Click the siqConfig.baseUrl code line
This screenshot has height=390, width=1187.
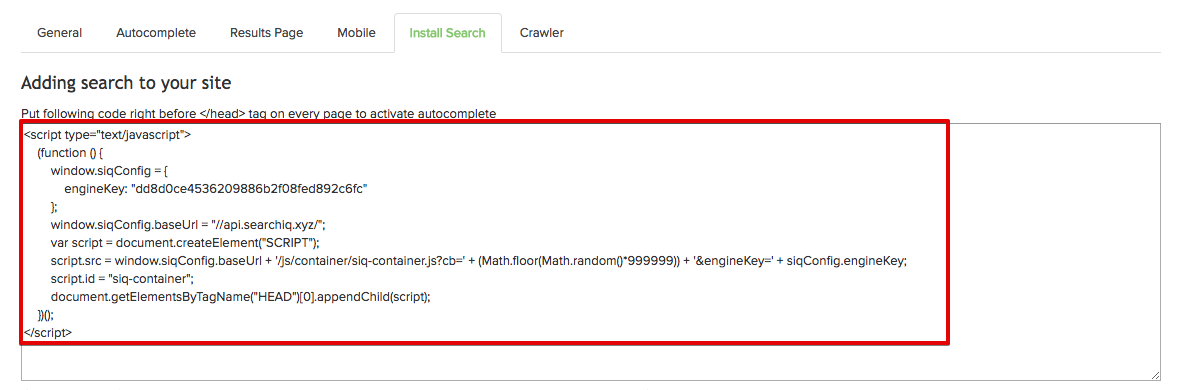(188, 225)
